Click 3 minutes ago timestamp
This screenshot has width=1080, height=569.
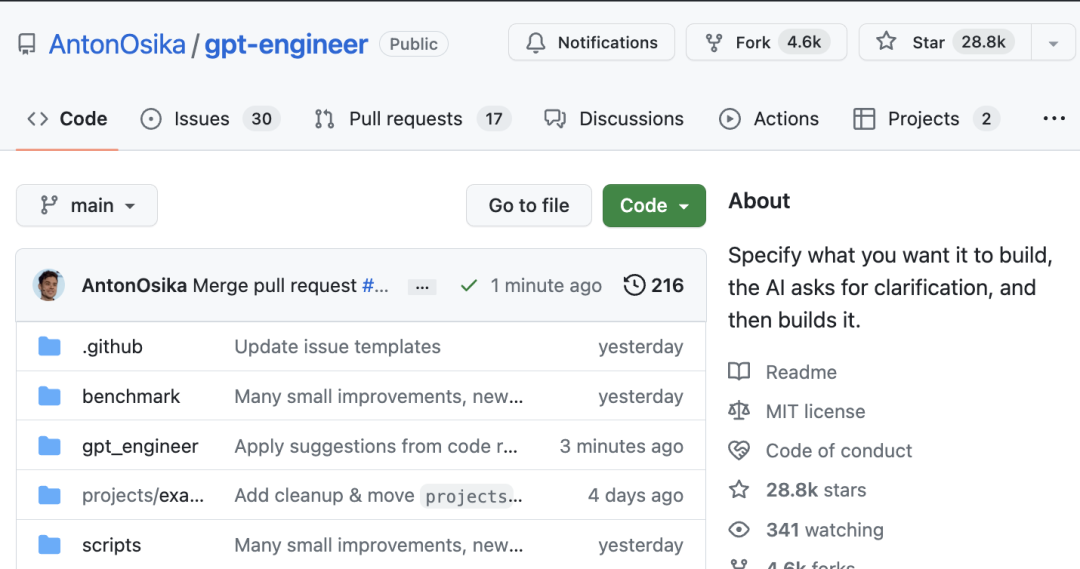[621, 446]
